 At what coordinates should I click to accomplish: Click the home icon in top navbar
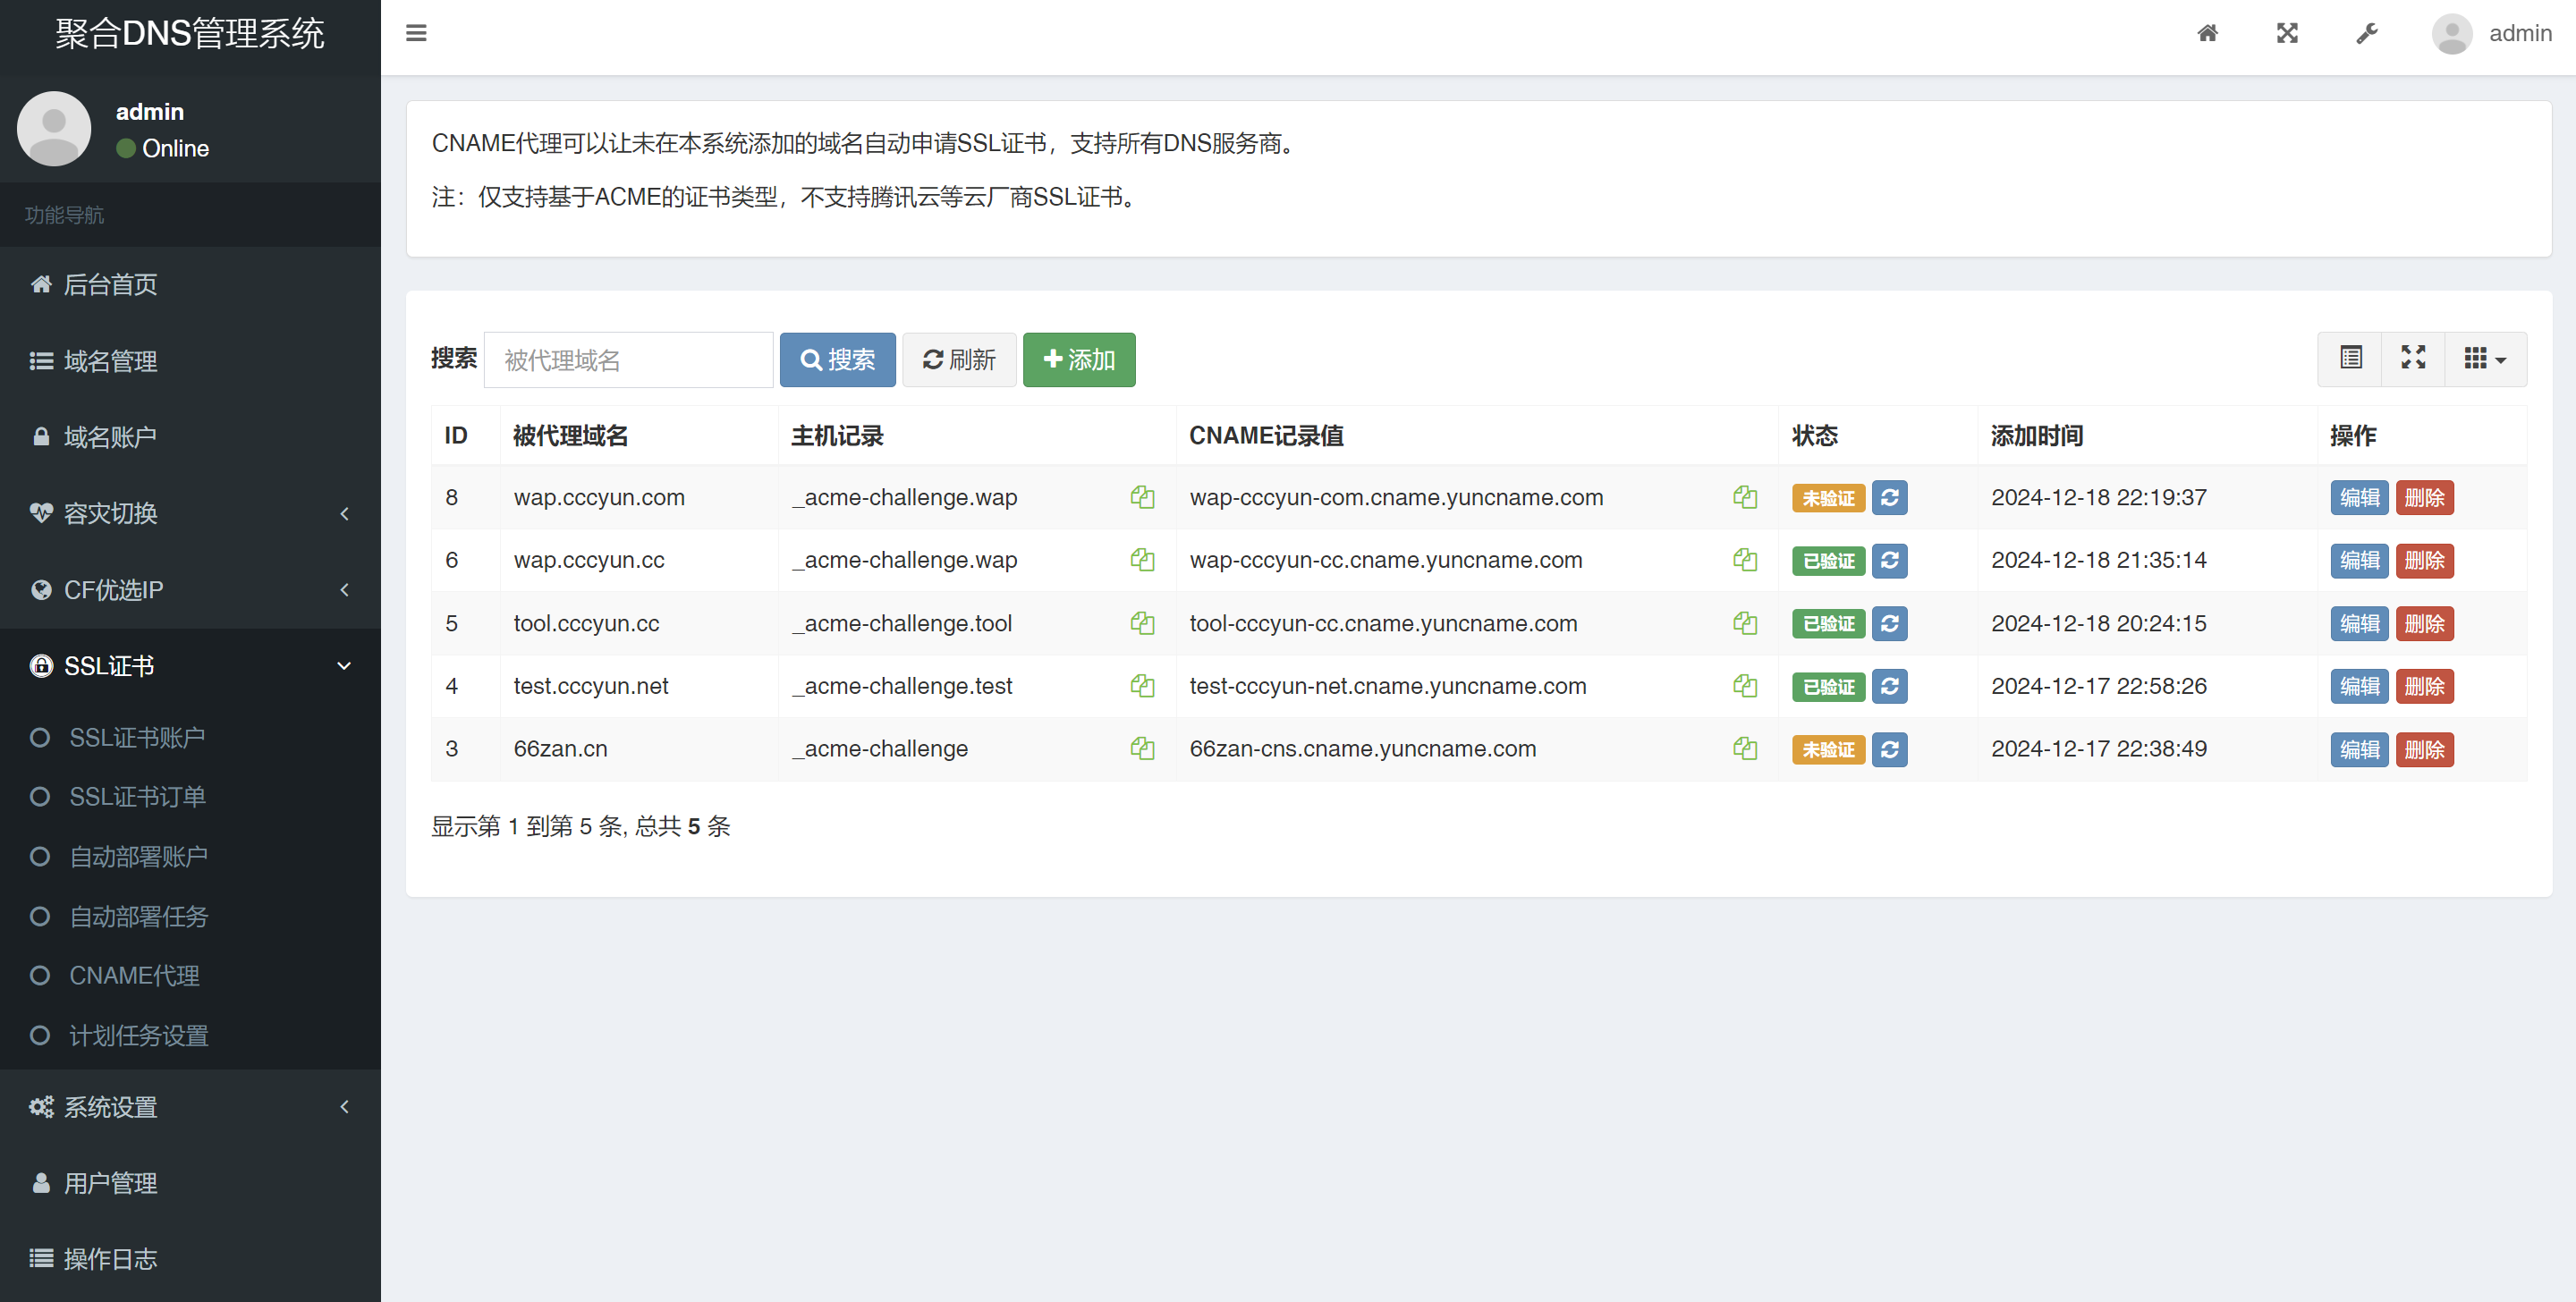[x=2208, y=33]
